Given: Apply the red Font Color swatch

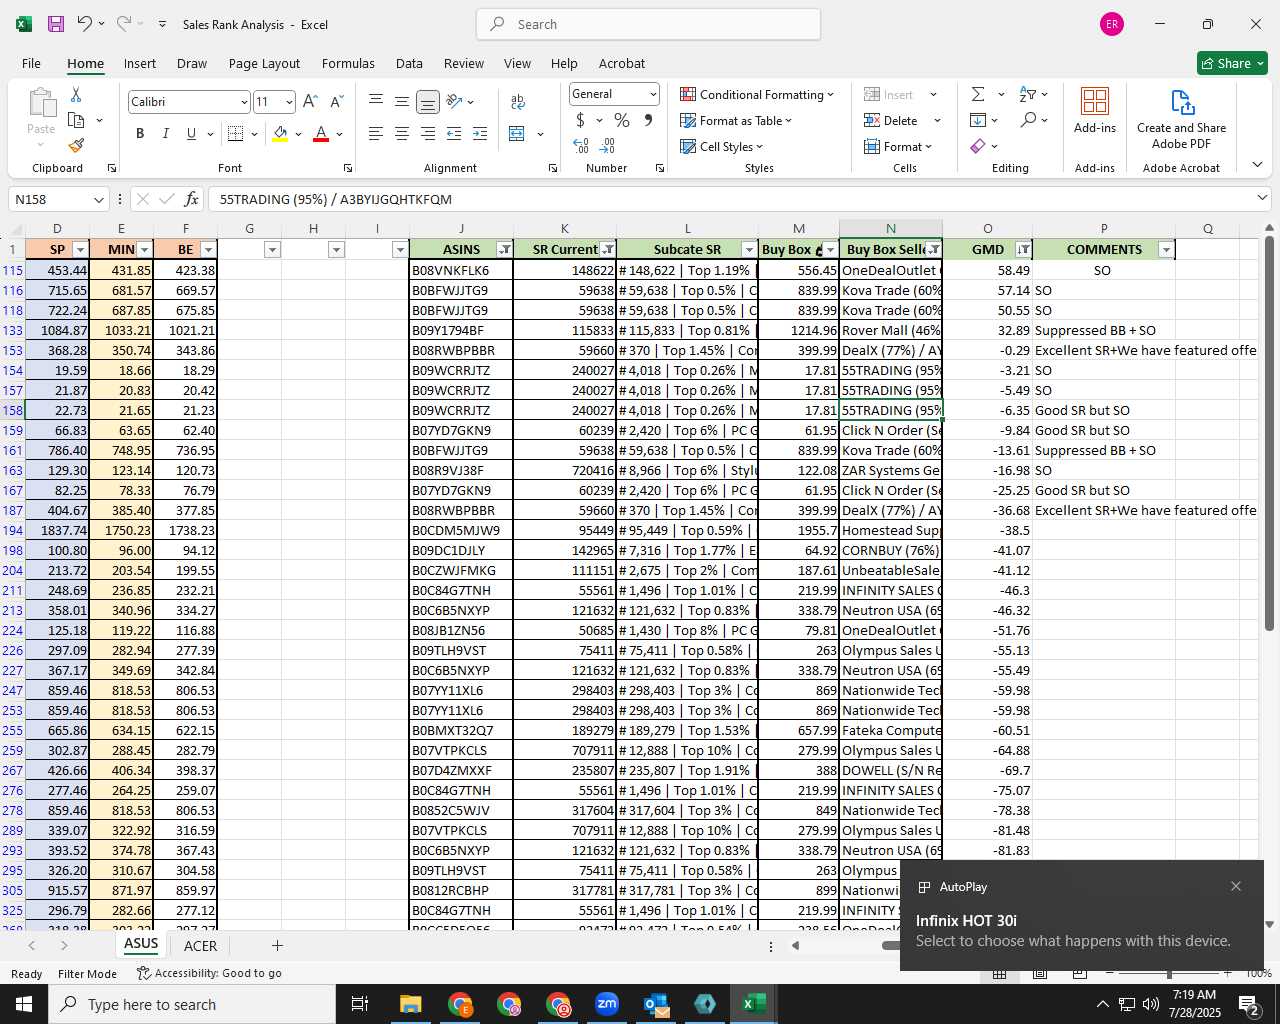Looking at the screenshot, I should click(321, 134).
